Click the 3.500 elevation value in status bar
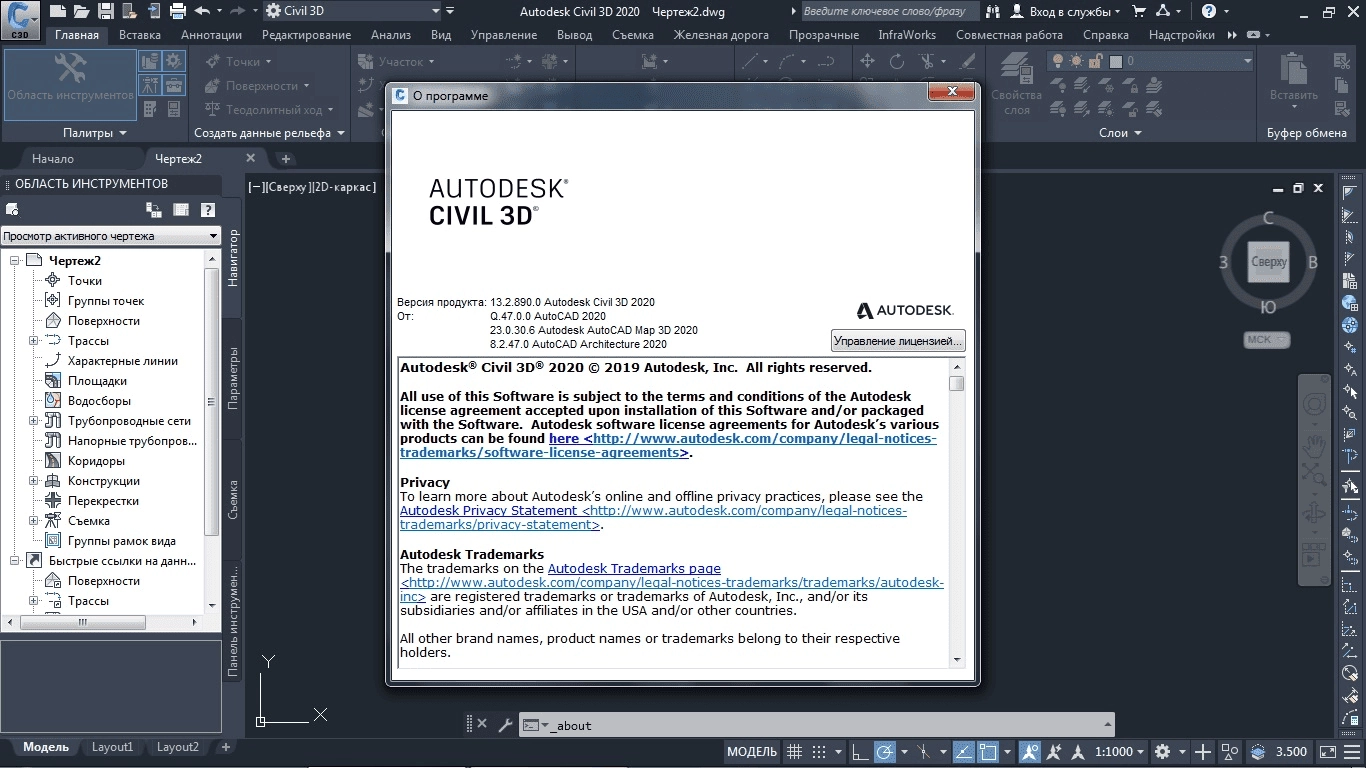The width and height of the screenshot is (1366, 768). pyautogui.click(x=1291, y=751)
